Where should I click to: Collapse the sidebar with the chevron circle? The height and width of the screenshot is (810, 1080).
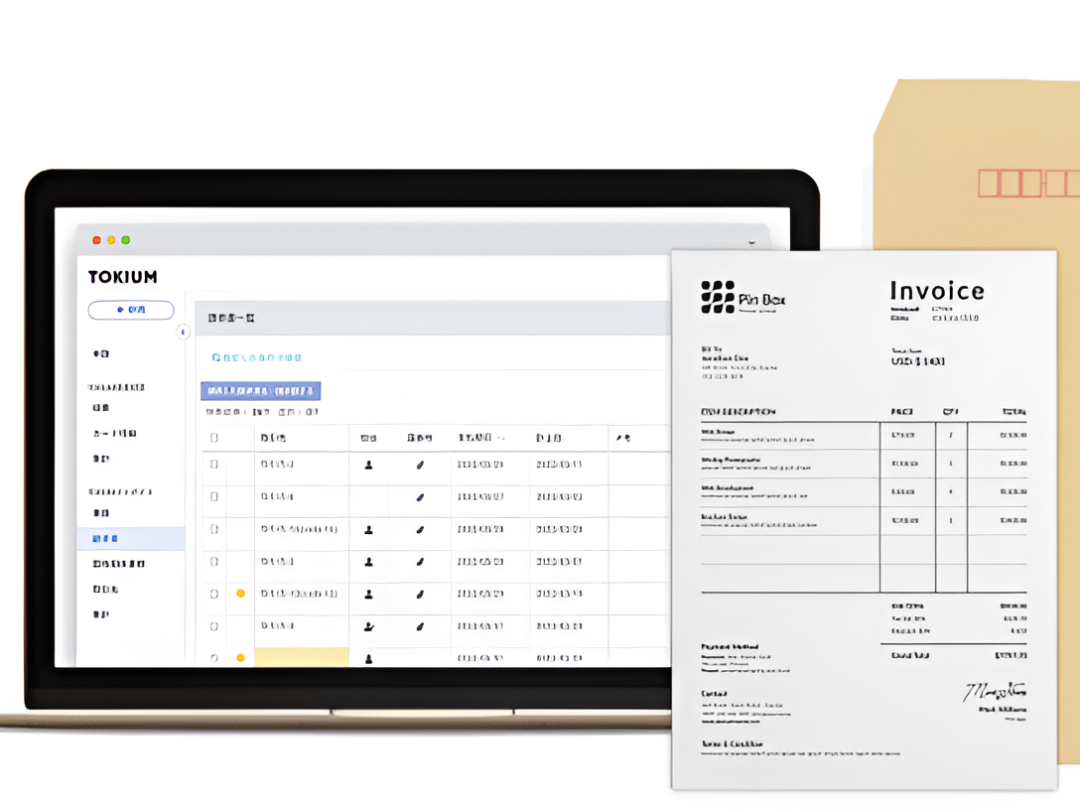coord(184,332)
